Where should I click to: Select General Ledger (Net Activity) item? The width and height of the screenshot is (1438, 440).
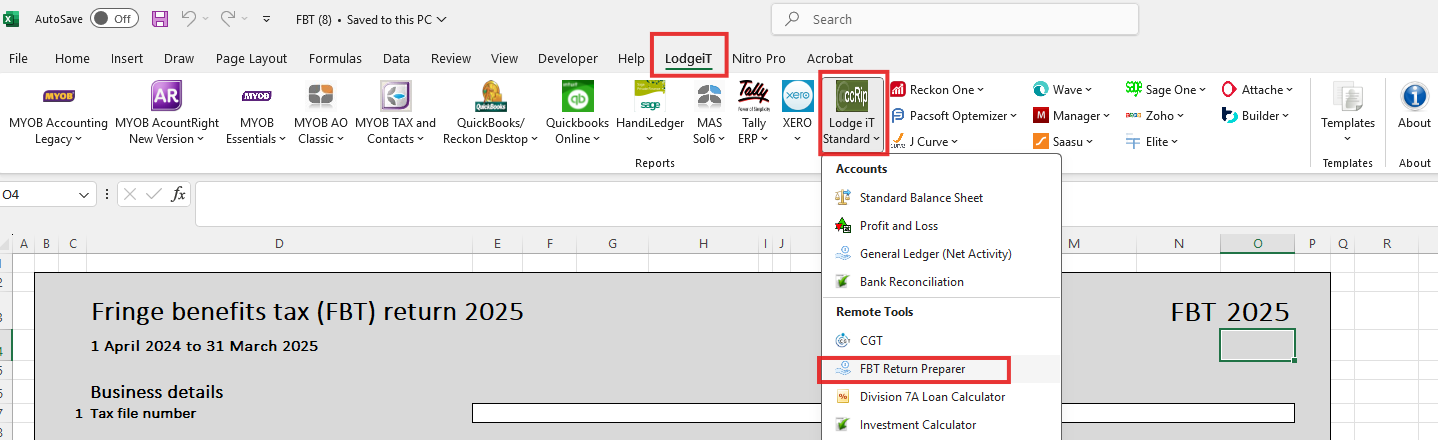point(941,254)
